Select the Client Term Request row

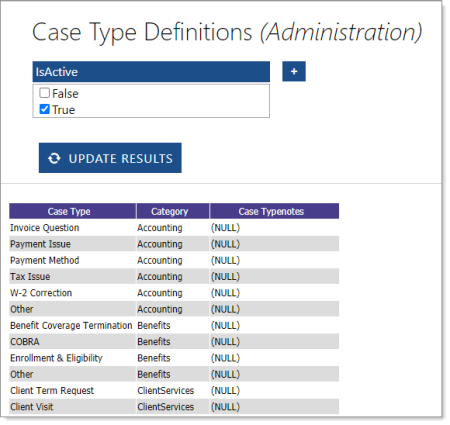coord(174,390)
